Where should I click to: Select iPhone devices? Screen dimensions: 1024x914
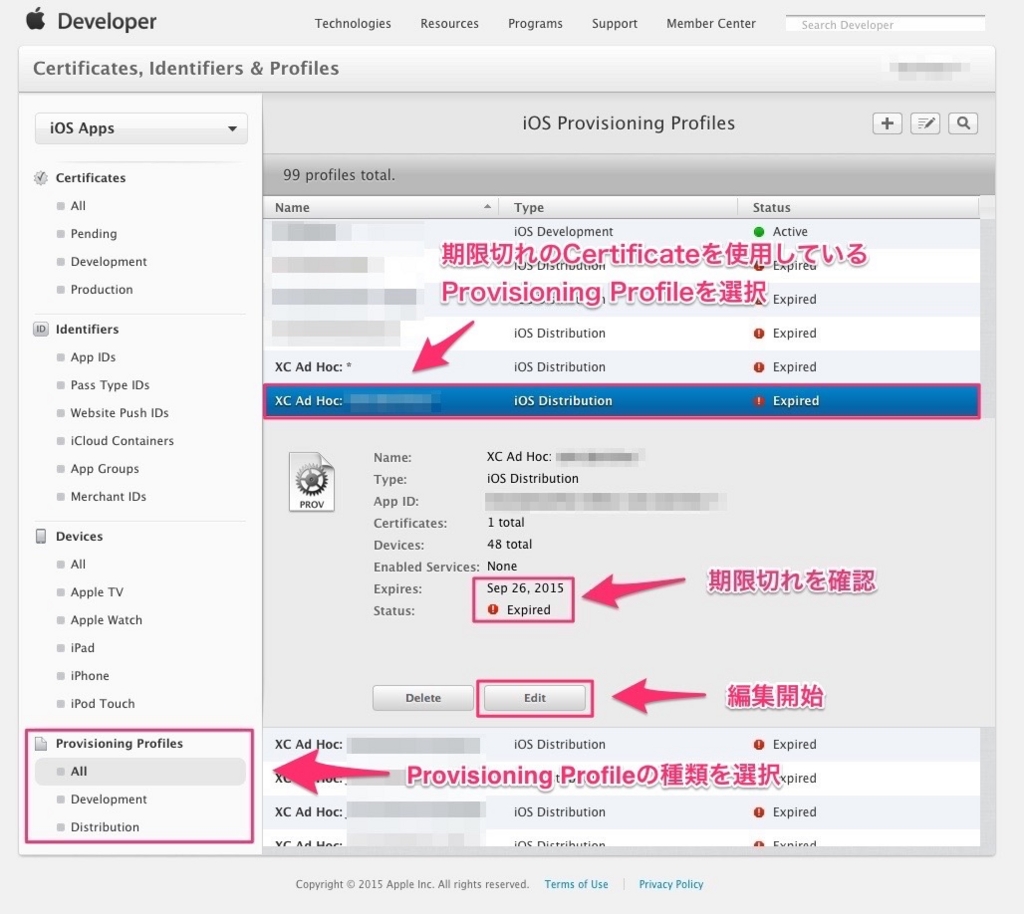coord(89,676)
